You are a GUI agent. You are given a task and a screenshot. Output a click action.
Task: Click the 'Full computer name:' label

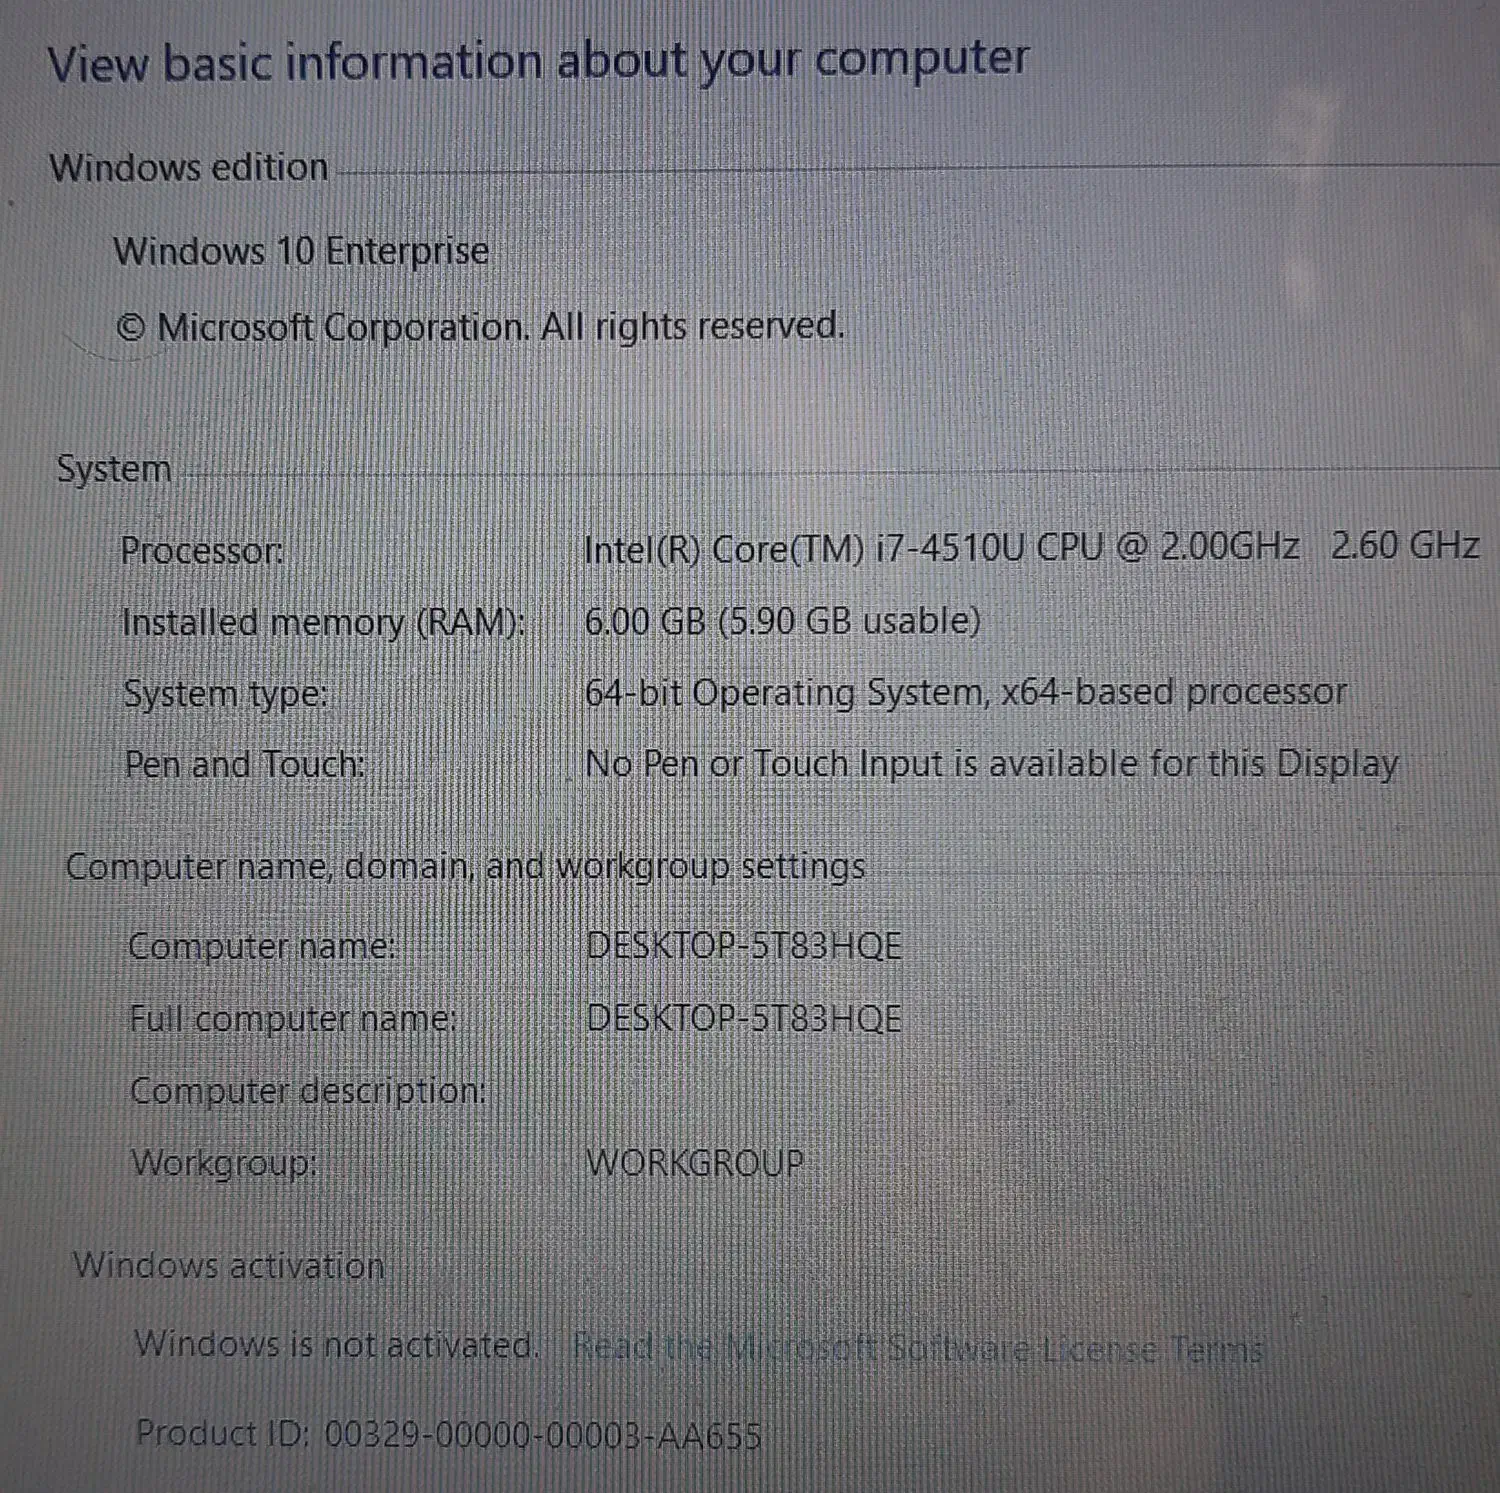tap(293, 1019)
